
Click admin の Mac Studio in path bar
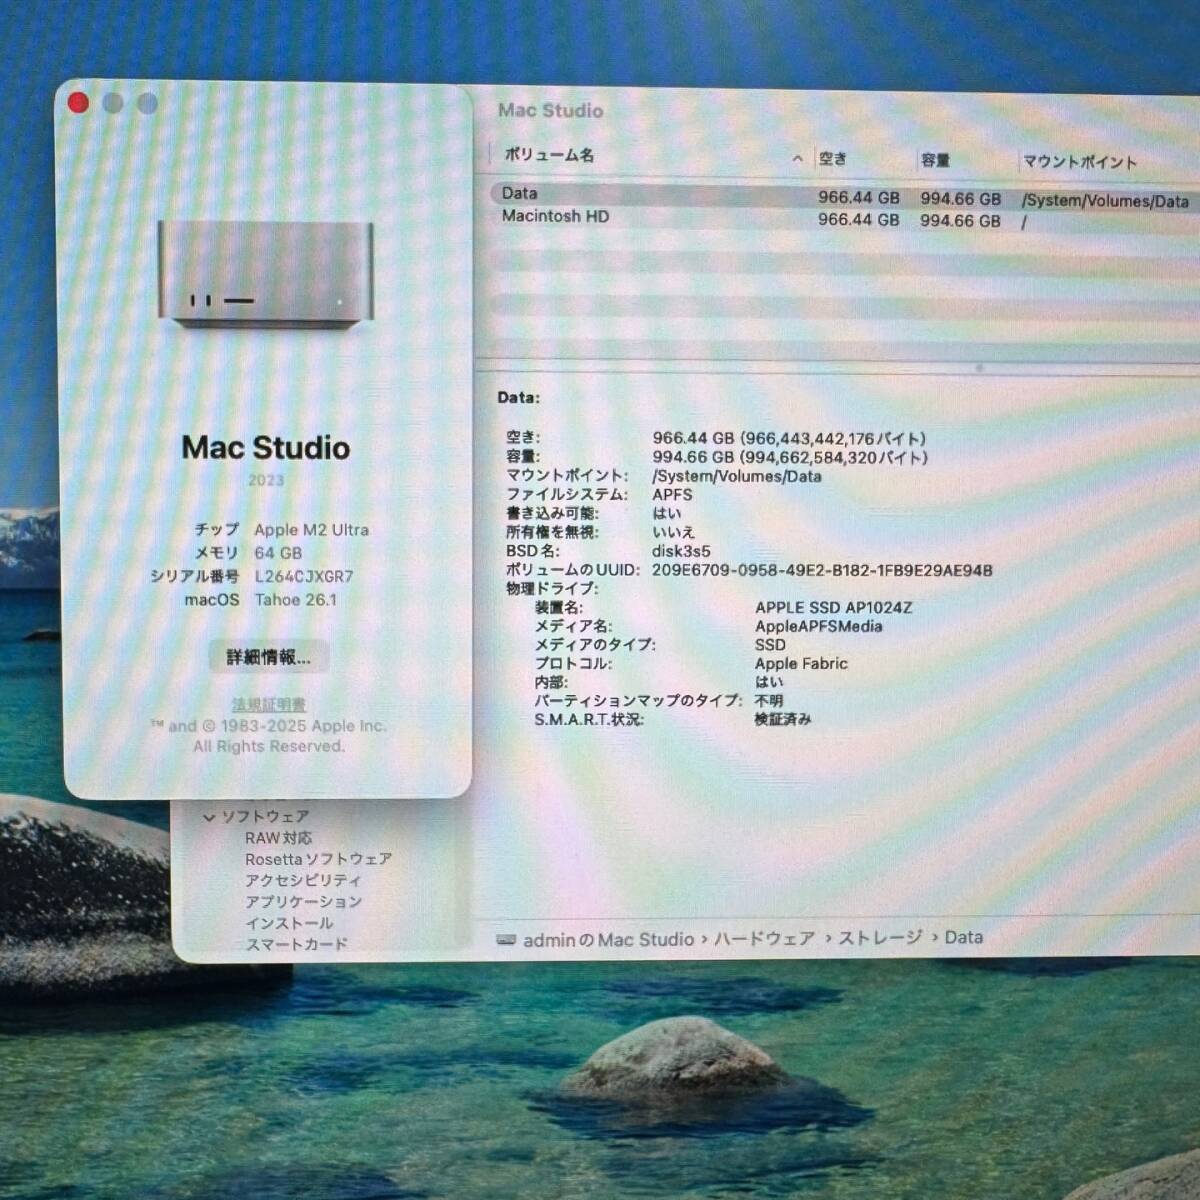pos(608,940)
